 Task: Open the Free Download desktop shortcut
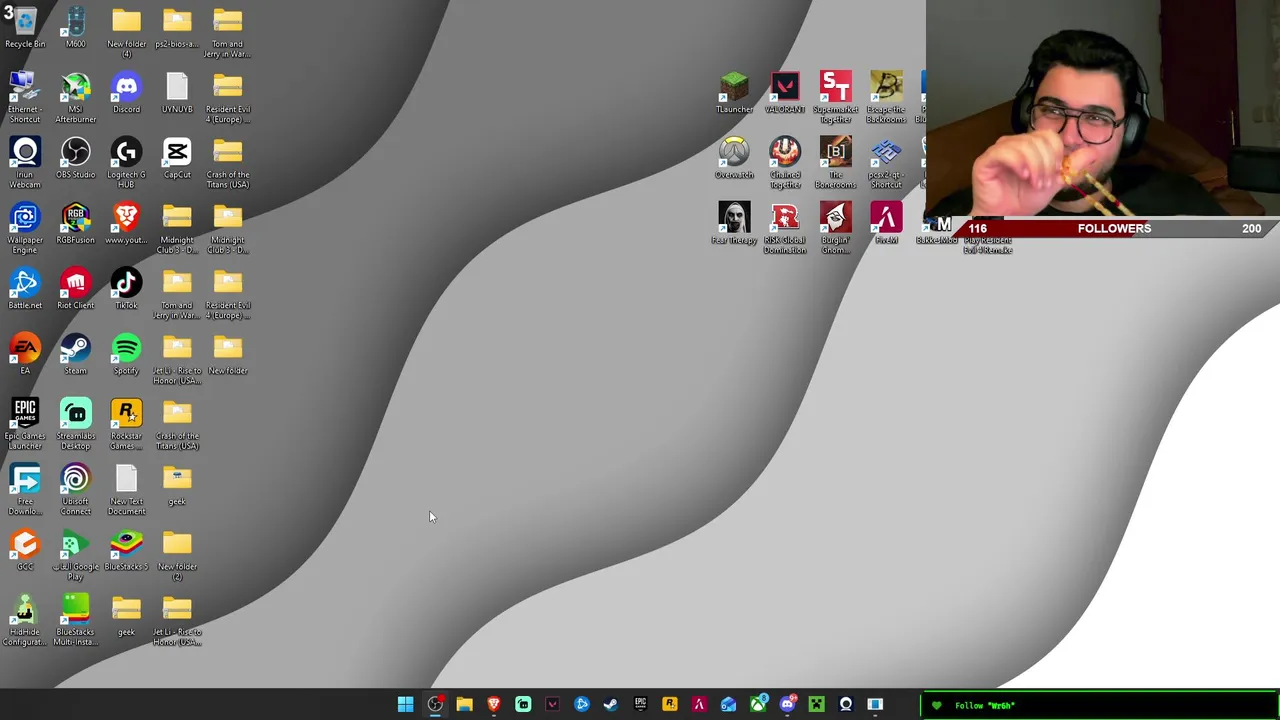point(25,489)
